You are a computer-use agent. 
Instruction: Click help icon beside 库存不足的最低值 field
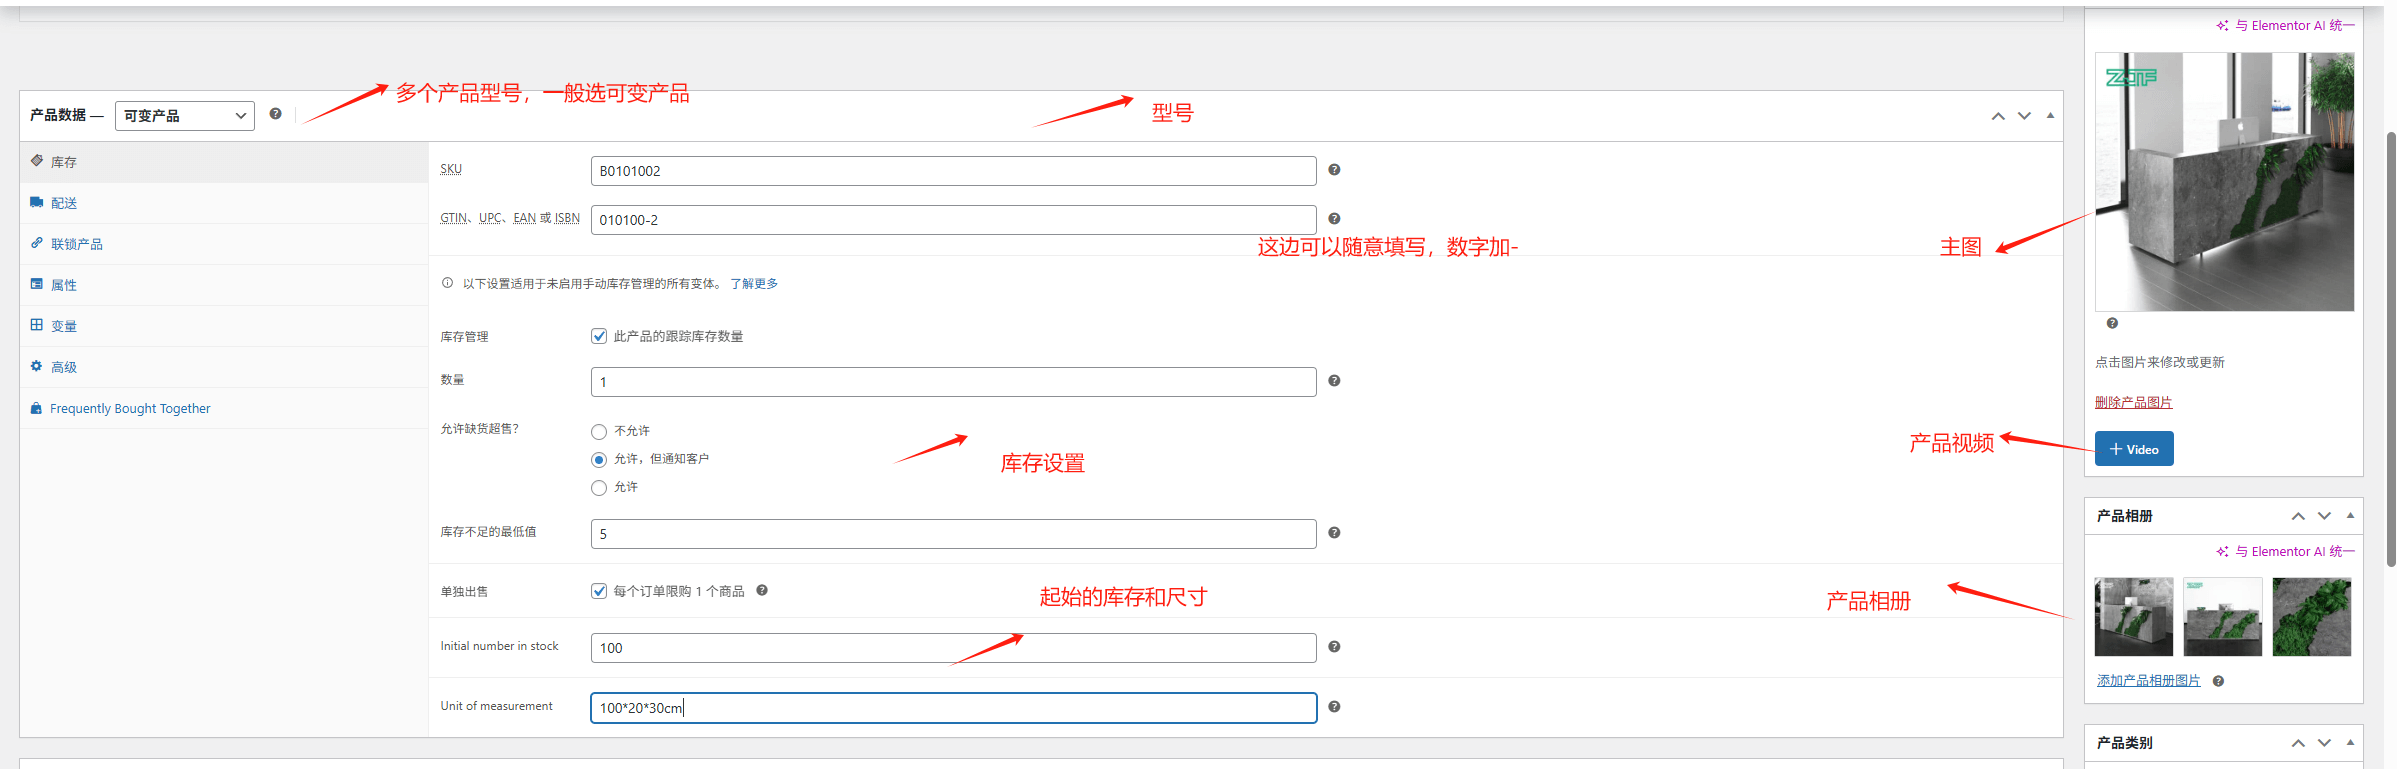(x=1334, y=533)
